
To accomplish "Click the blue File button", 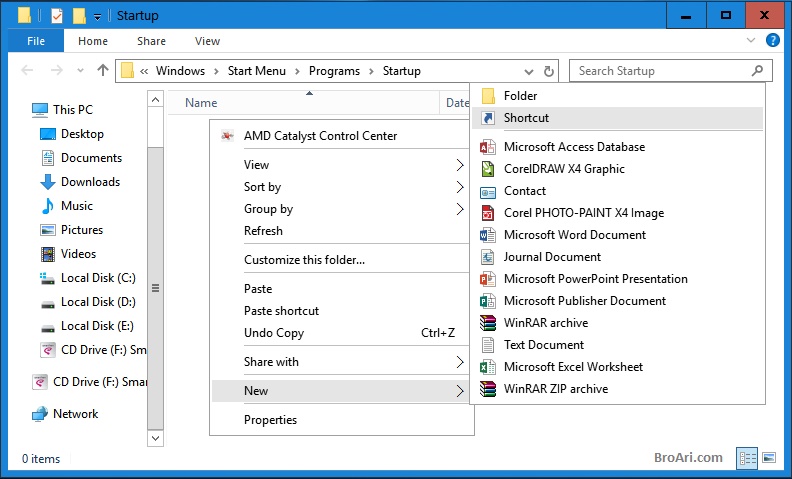I will [36, 41].
